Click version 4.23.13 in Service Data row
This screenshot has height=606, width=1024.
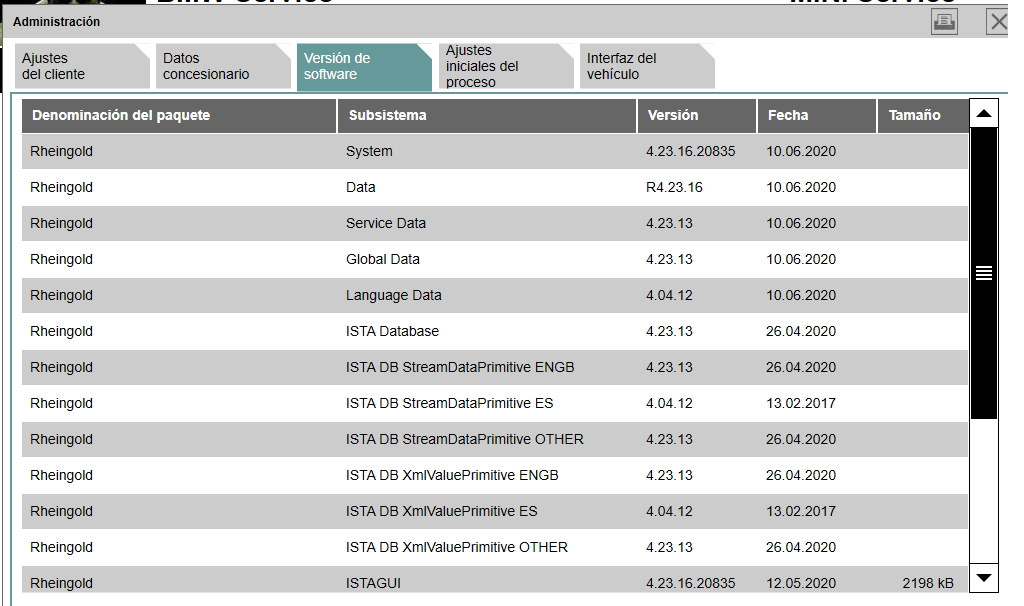(x=669, y=223)
